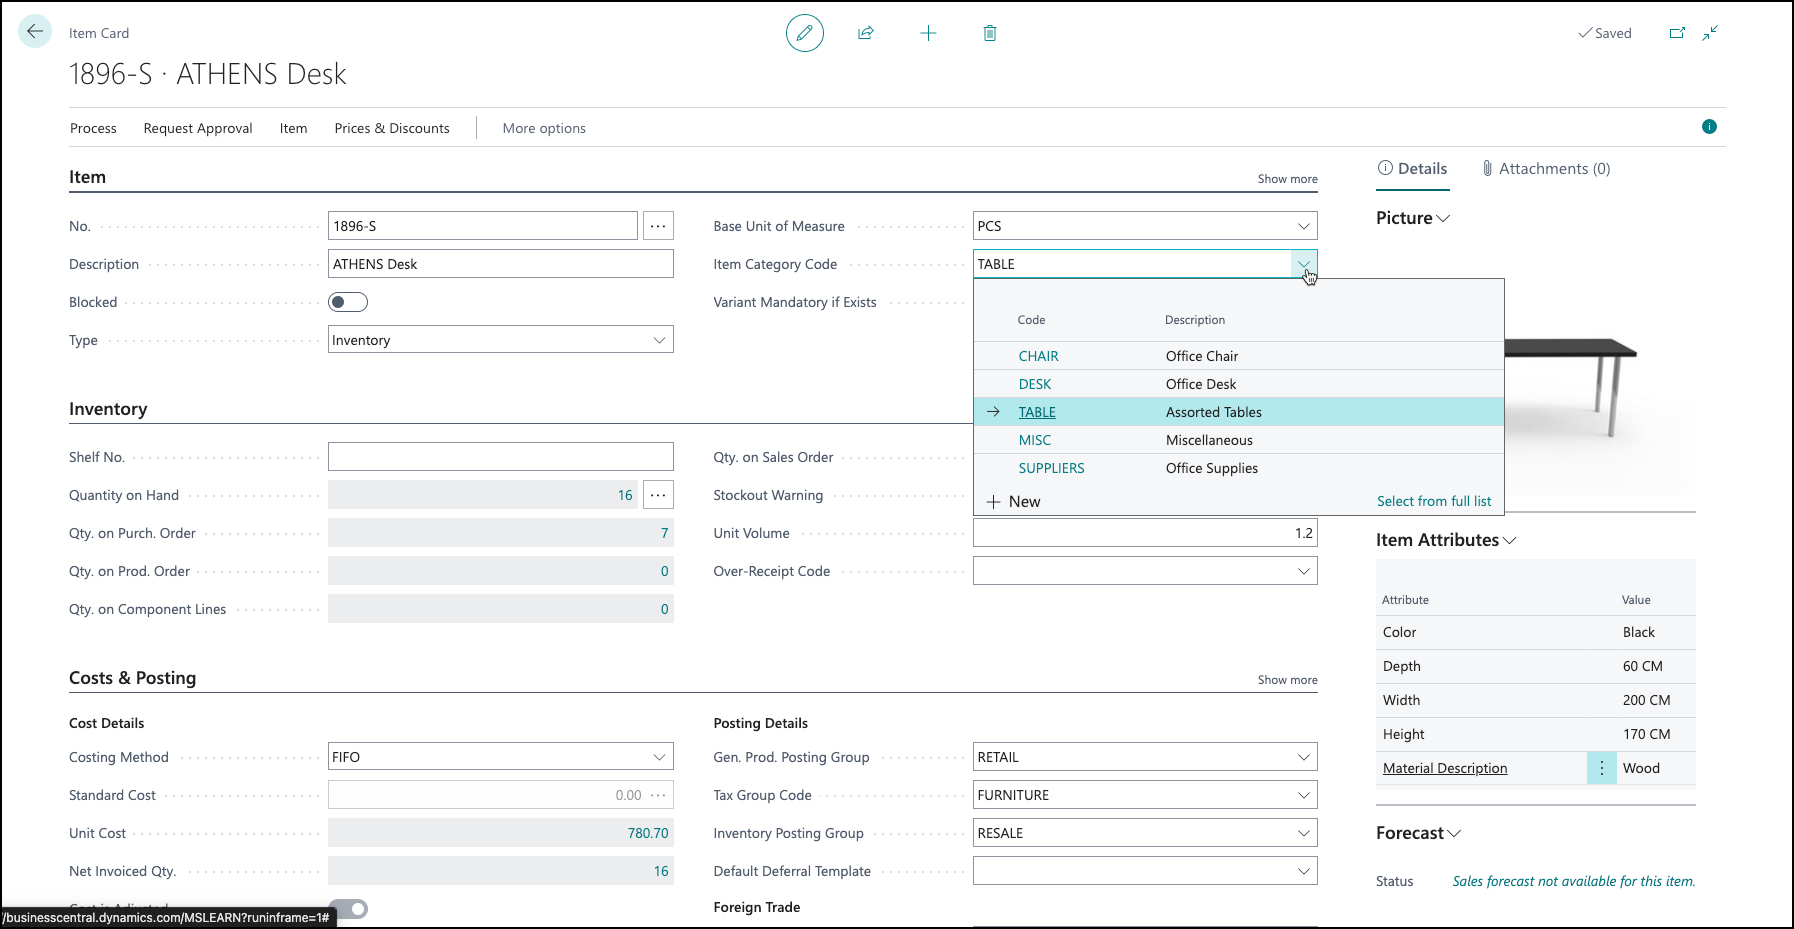Close the Item Category Code dropdown arrow
This screenshot has width=1794, height=929.
[x=1304, y=264]
